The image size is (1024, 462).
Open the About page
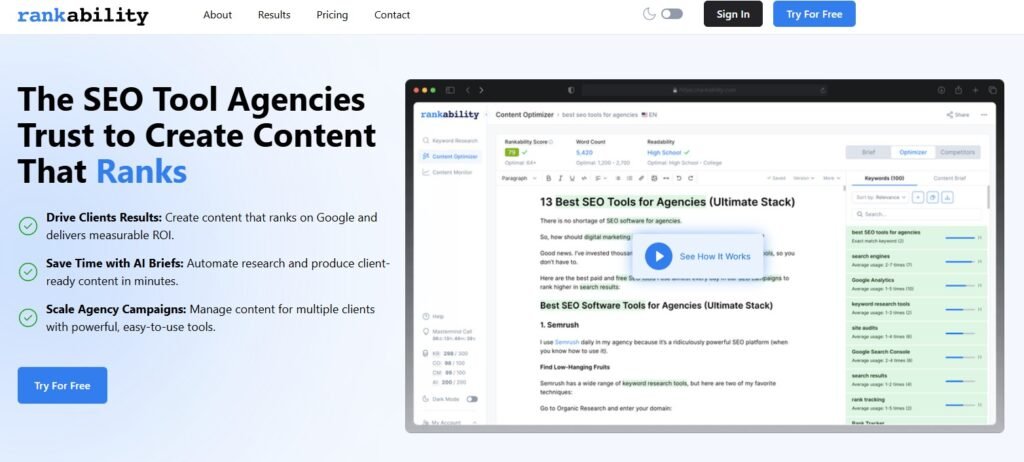pyautogui.click(x=217, y=14)
